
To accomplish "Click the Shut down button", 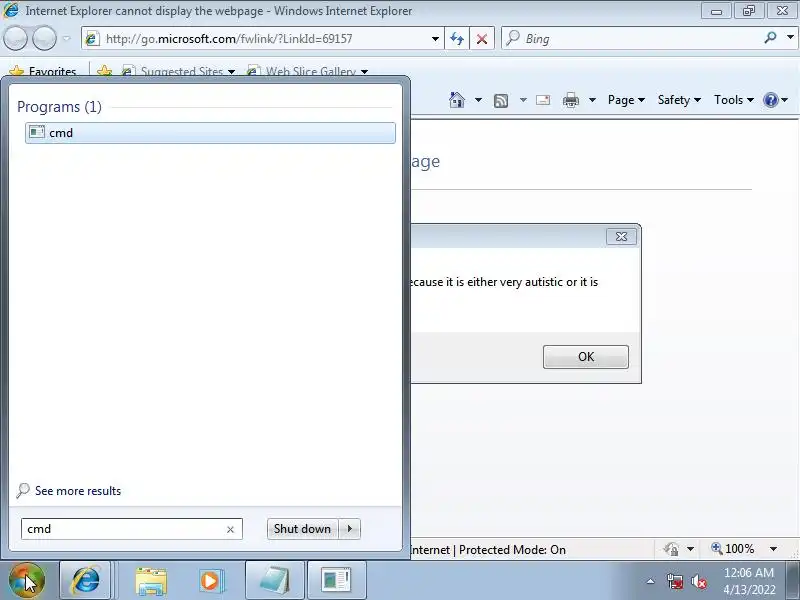I will pos(303,529).
